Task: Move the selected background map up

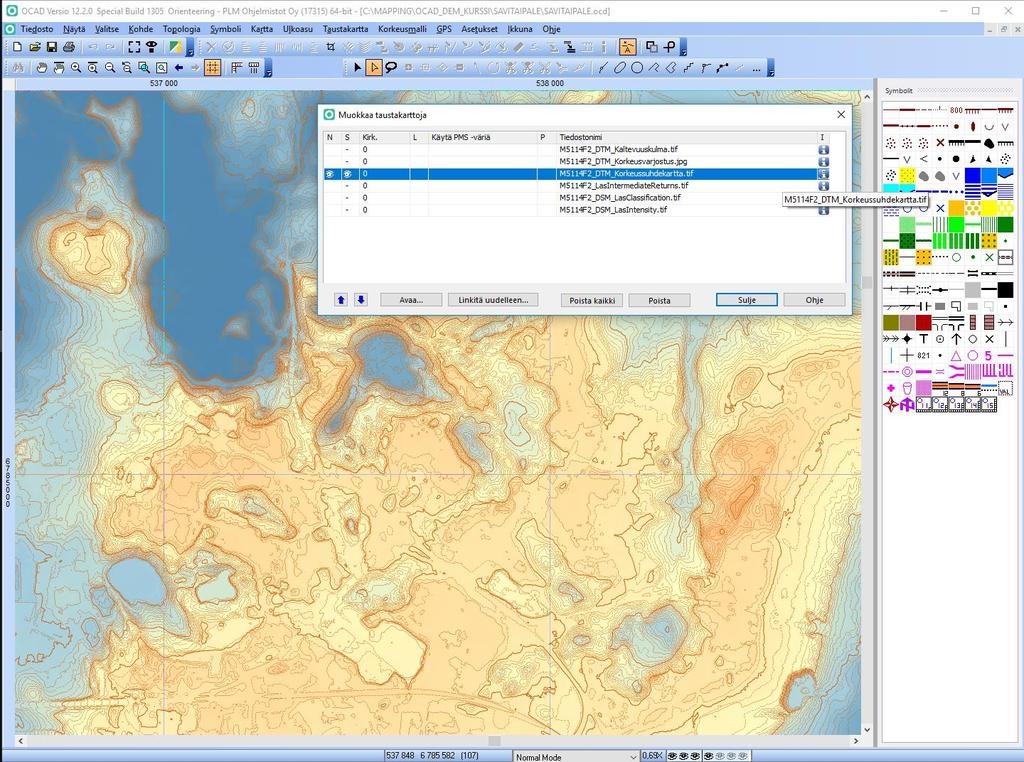Action: 341,300
